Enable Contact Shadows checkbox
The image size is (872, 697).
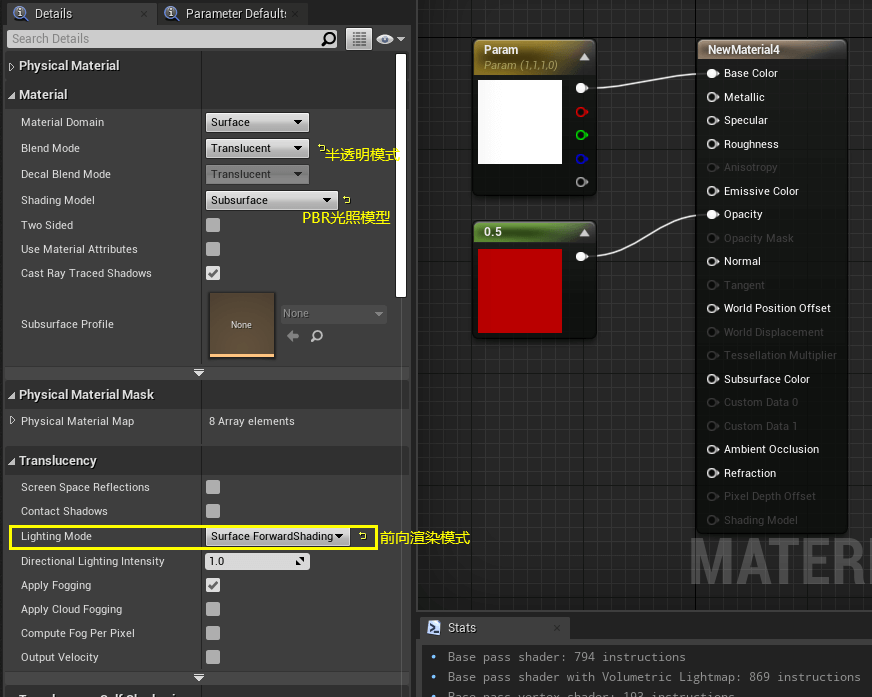(213, 511)
